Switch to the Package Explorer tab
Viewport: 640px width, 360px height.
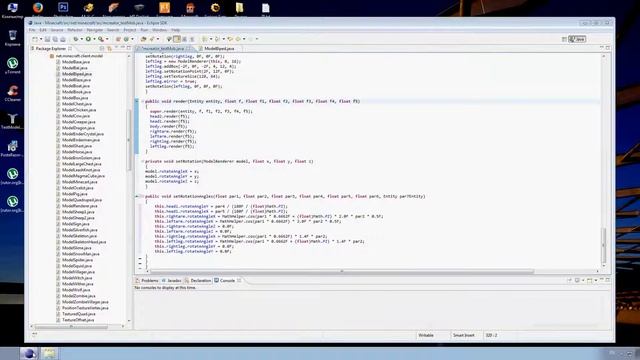point(51,49)
